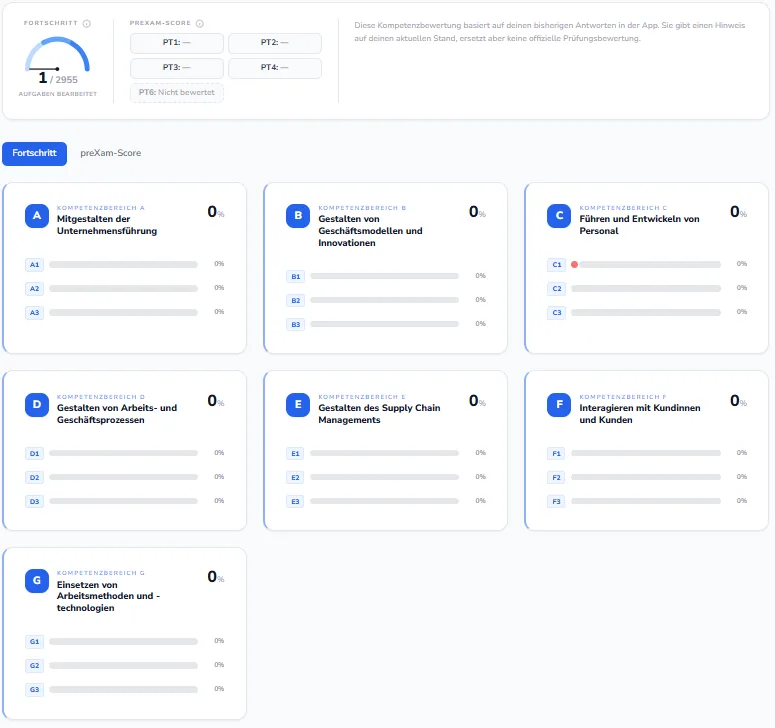Click the blue E badge of Kompetenzbereich E

pos(298,405)
